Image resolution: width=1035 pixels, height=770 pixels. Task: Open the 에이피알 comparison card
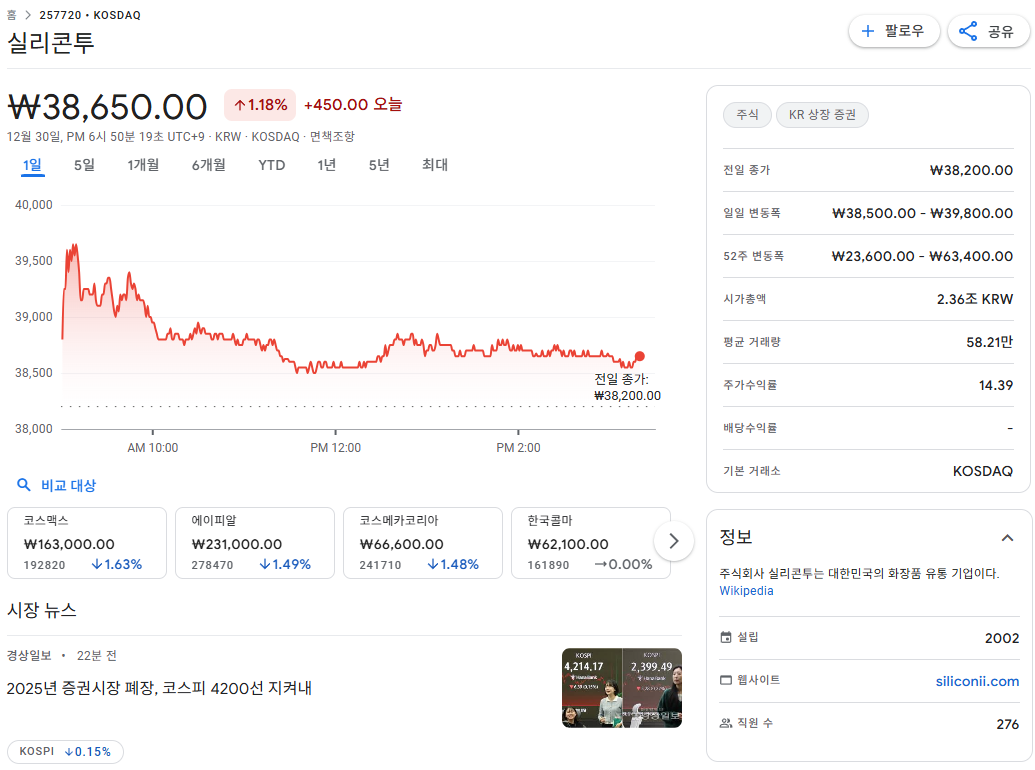pos(255,543)
